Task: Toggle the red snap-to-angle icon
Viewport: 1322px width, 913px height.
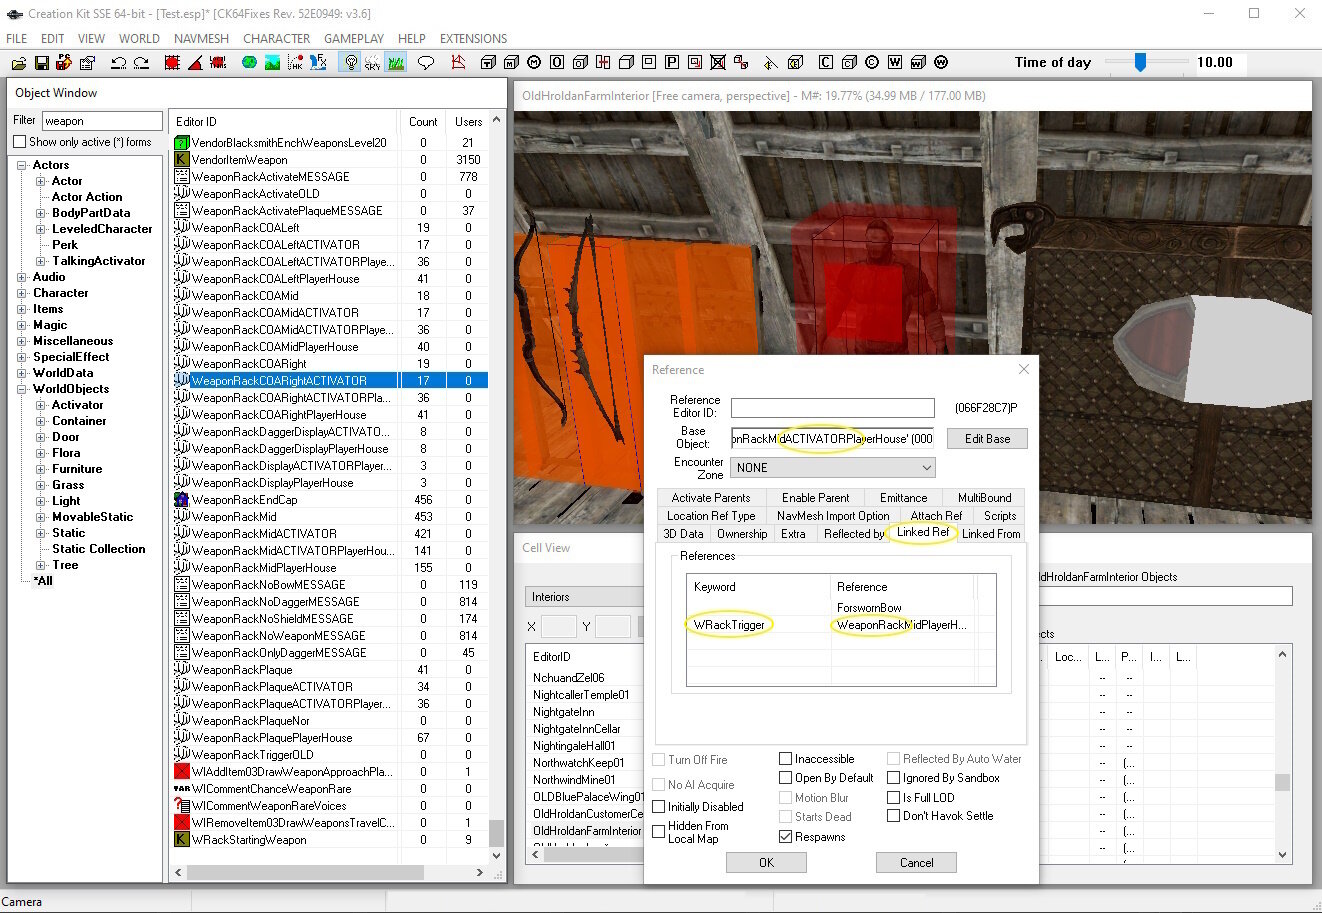Action: (x=195, y=63)
